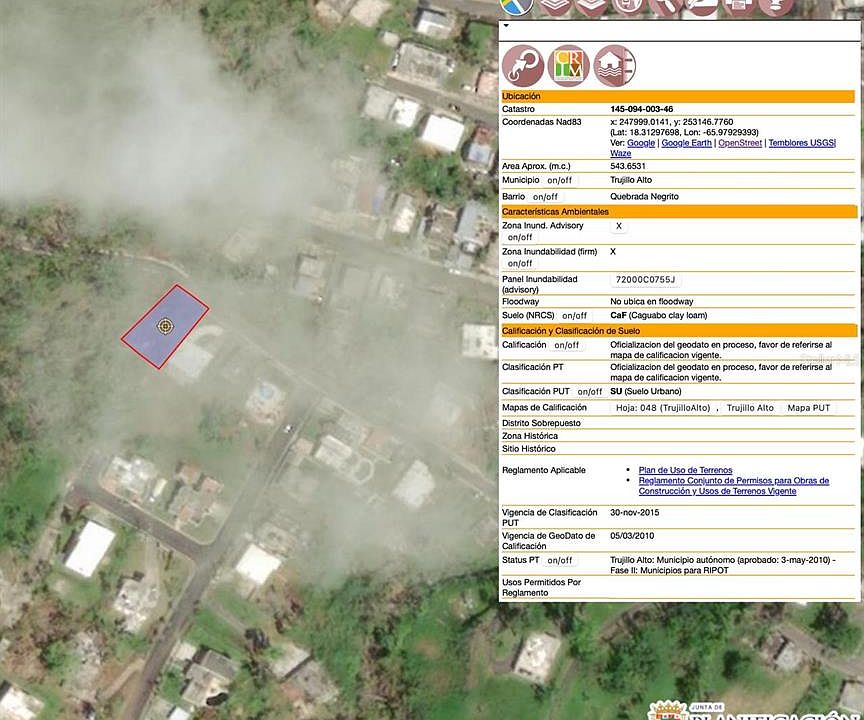Toggle Suelo (NRCS) layer on/off
The width and height of the screenshot is (864, 720).
574,316
